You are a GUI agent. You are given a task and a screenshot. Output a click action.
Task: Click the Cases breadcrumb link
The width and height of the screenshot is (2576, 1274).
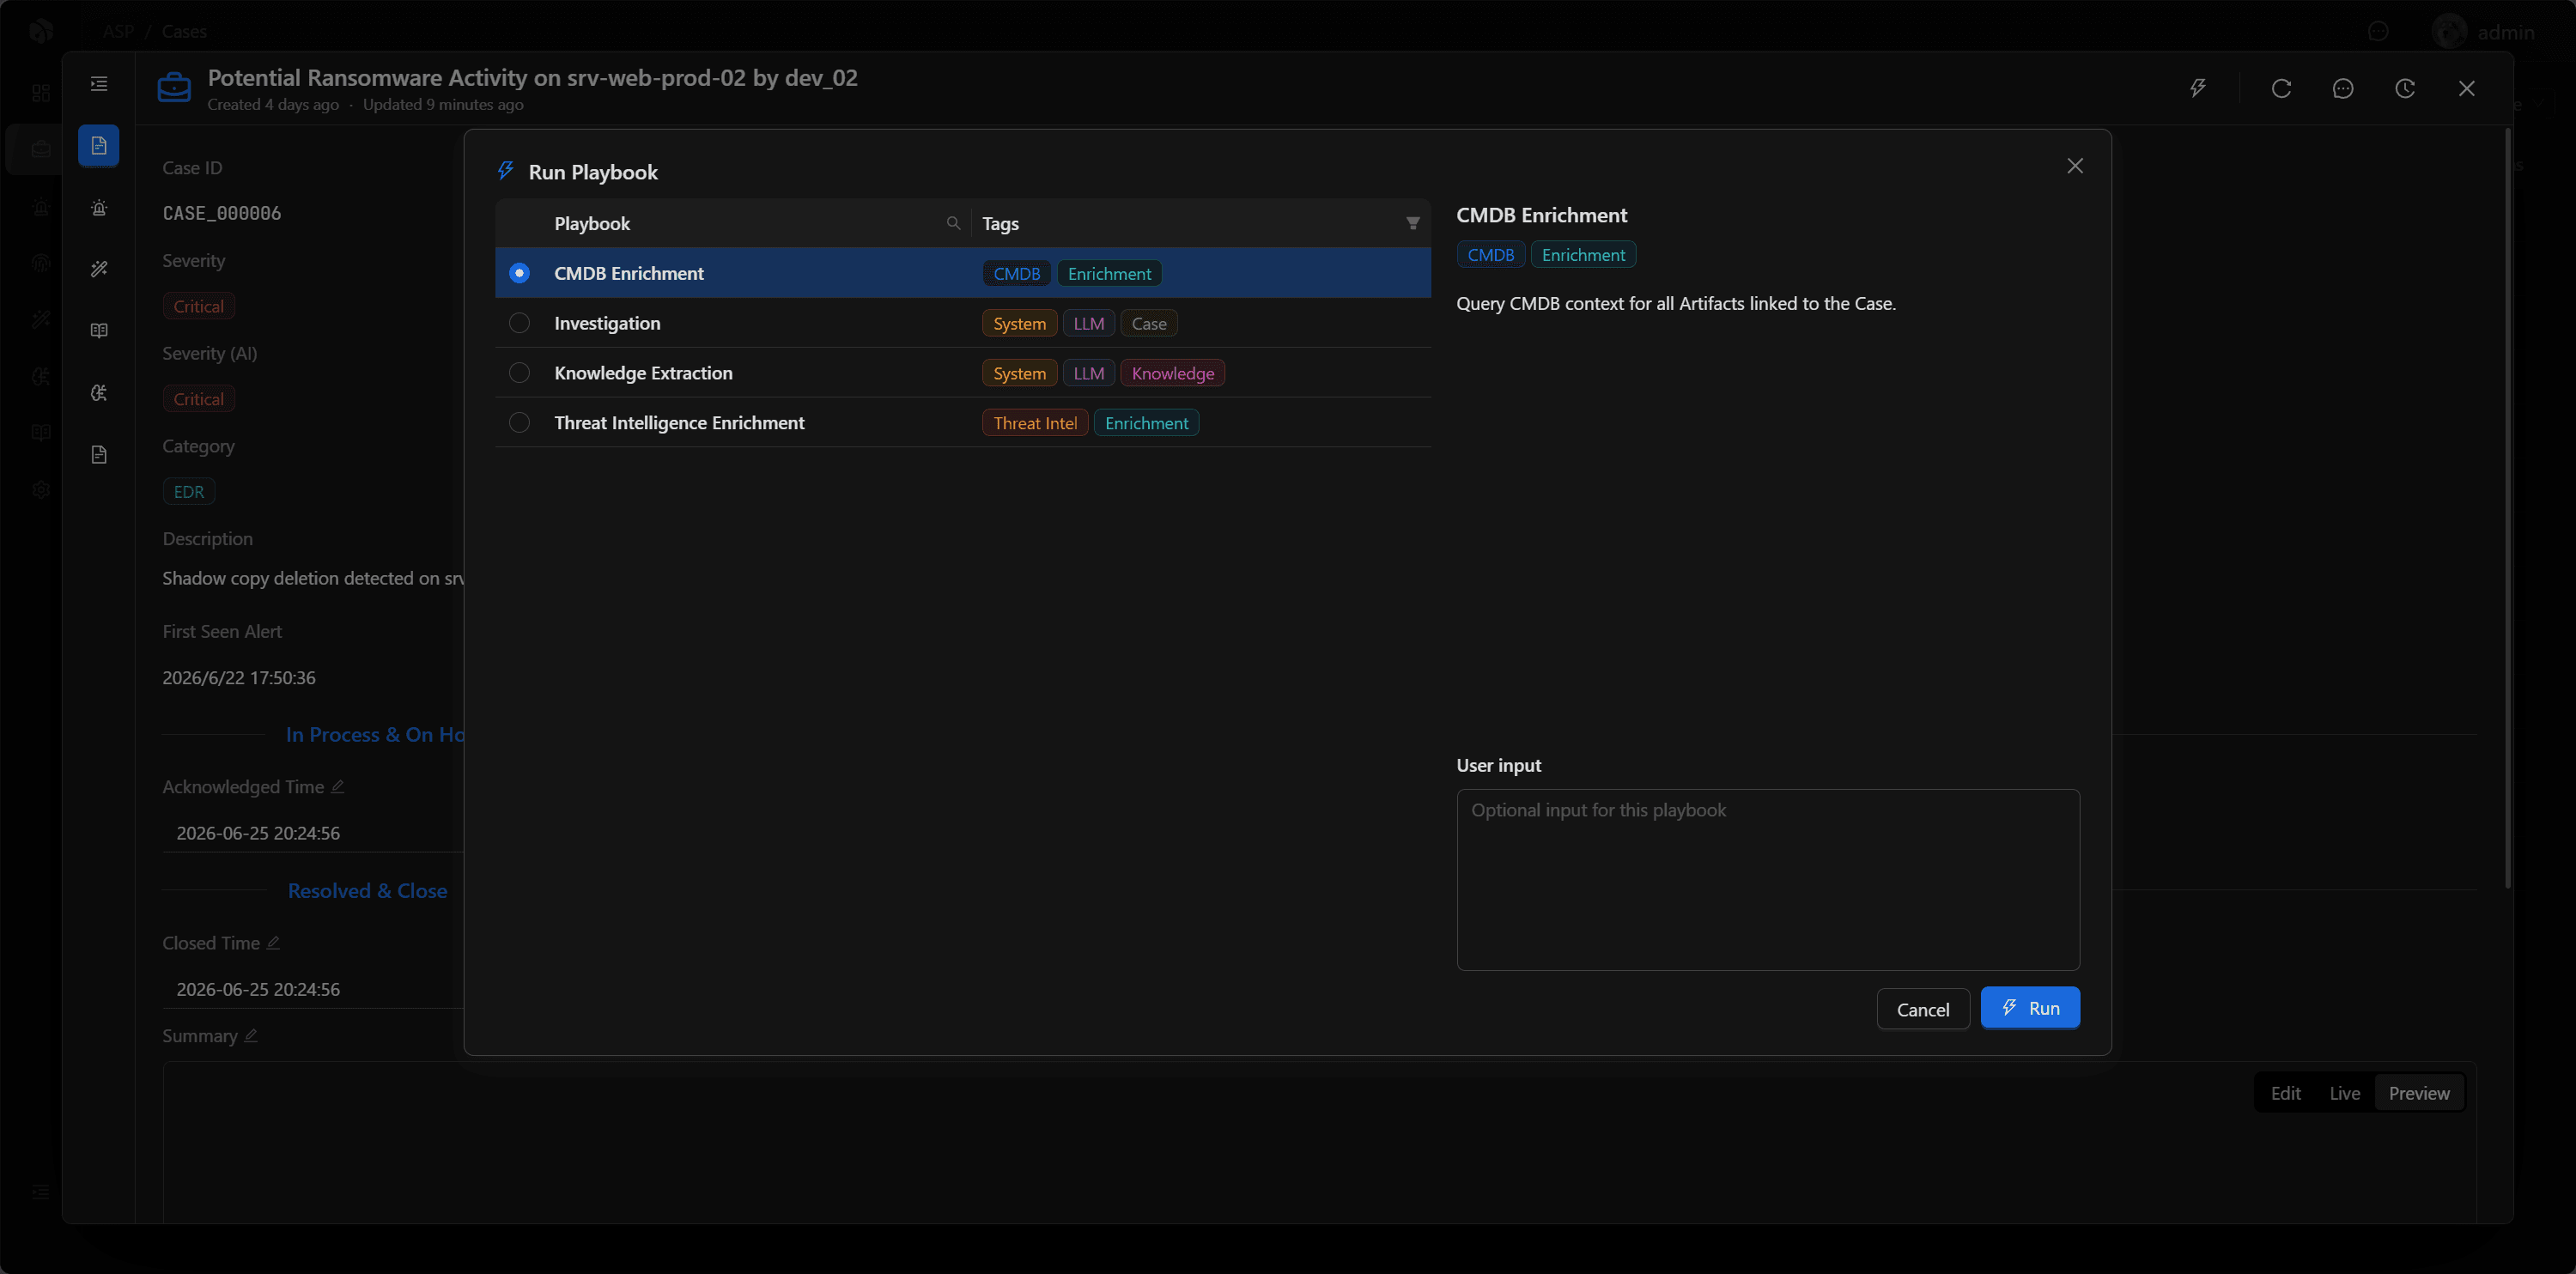coord(184,31)
